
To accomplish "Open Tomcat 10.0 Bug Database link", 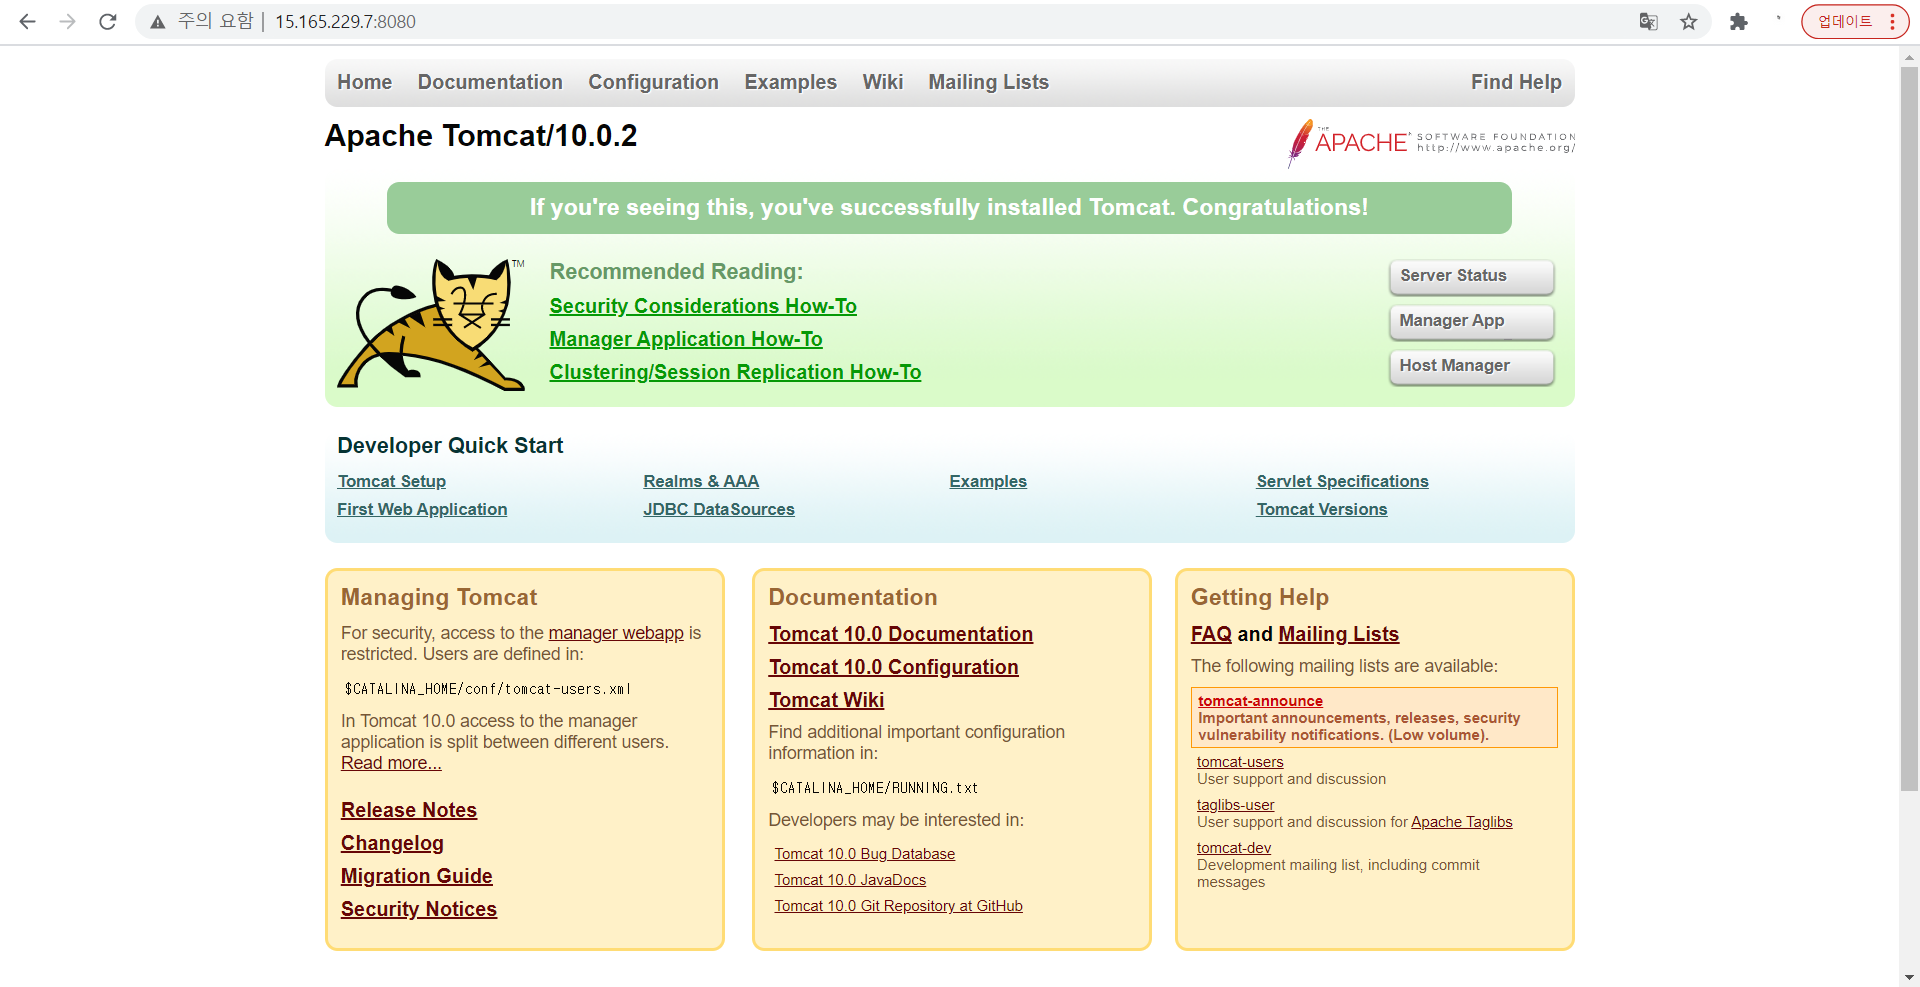I will [865, 854].
